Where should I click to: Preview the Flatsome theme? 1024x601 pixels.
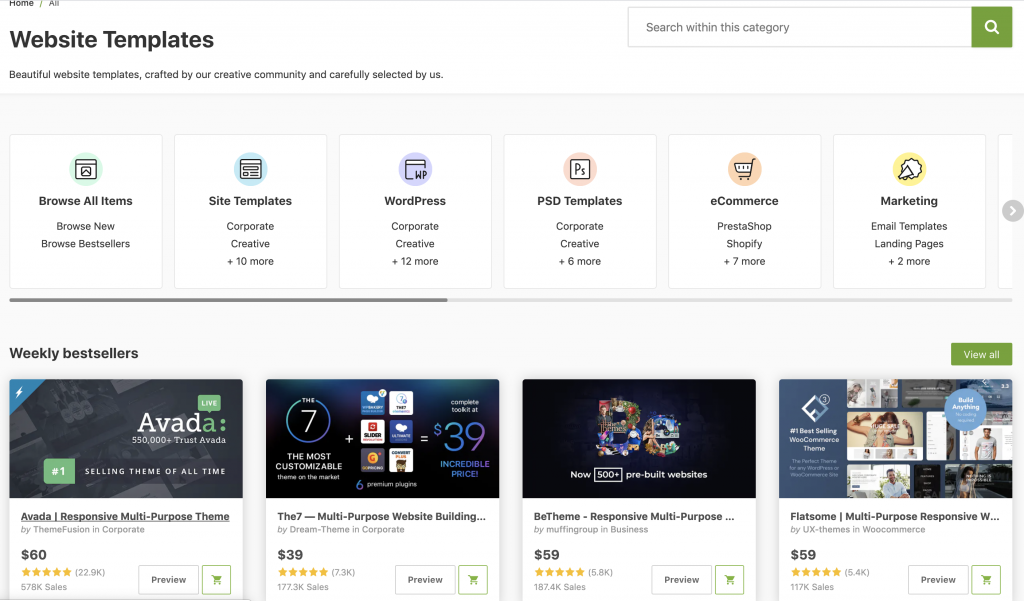[x=938, y=579]
